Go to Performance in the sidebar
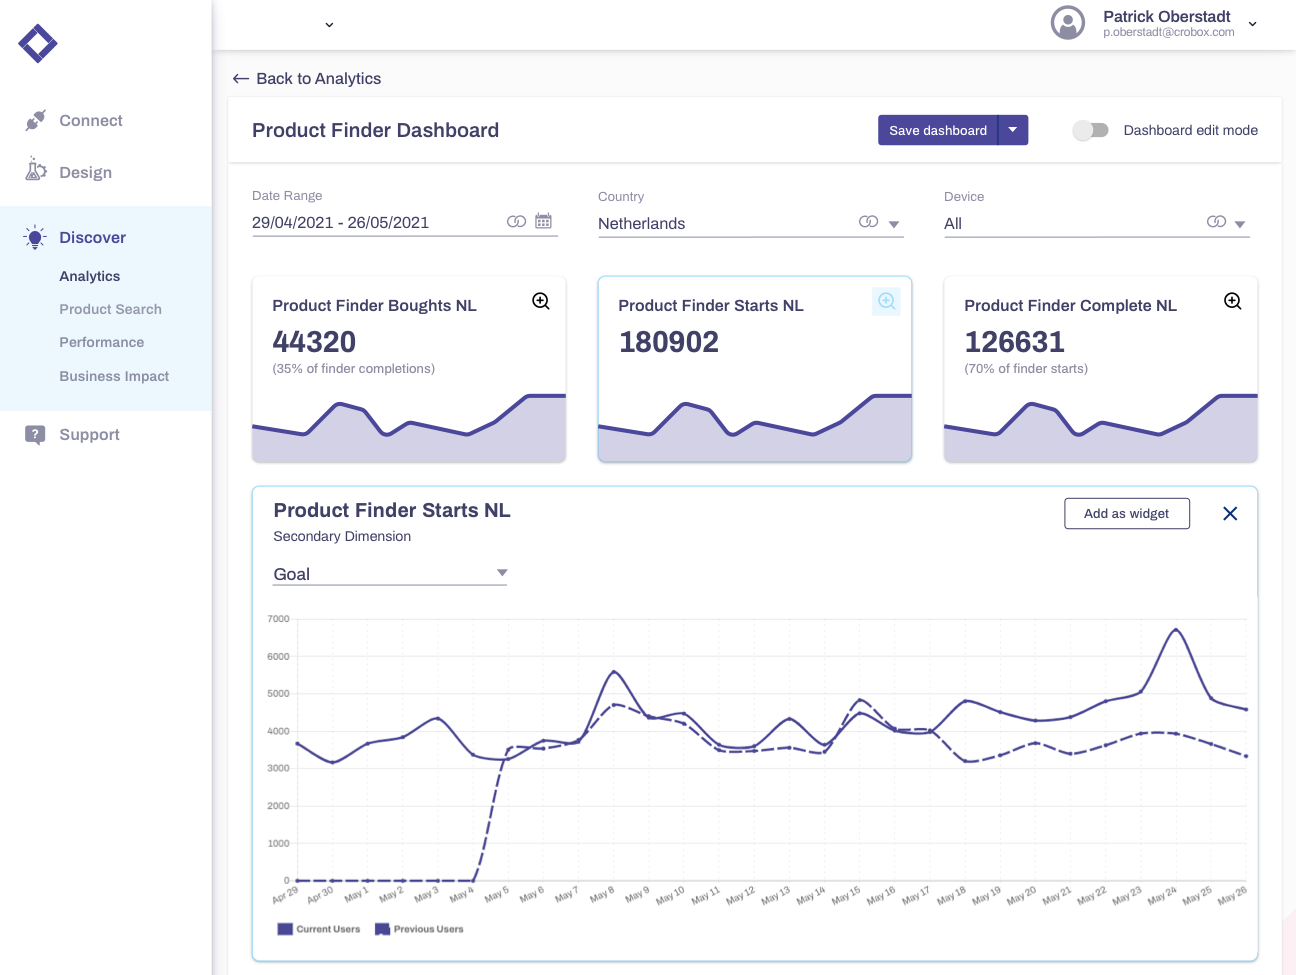1296x975 pixels. pos(101,342)
